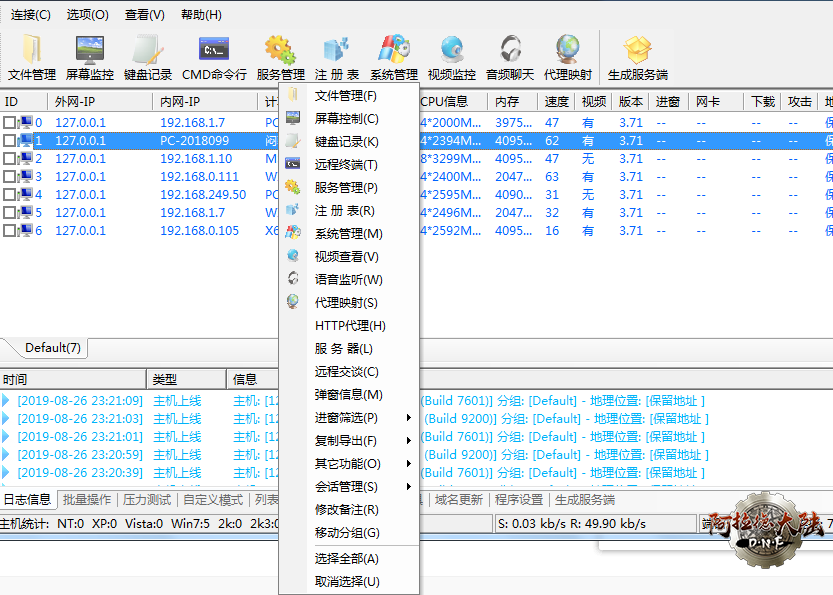The width and height of the screenshot is (833, 595).
Task: Select 选择全部(A) in context menu
Action: [346, 559]
